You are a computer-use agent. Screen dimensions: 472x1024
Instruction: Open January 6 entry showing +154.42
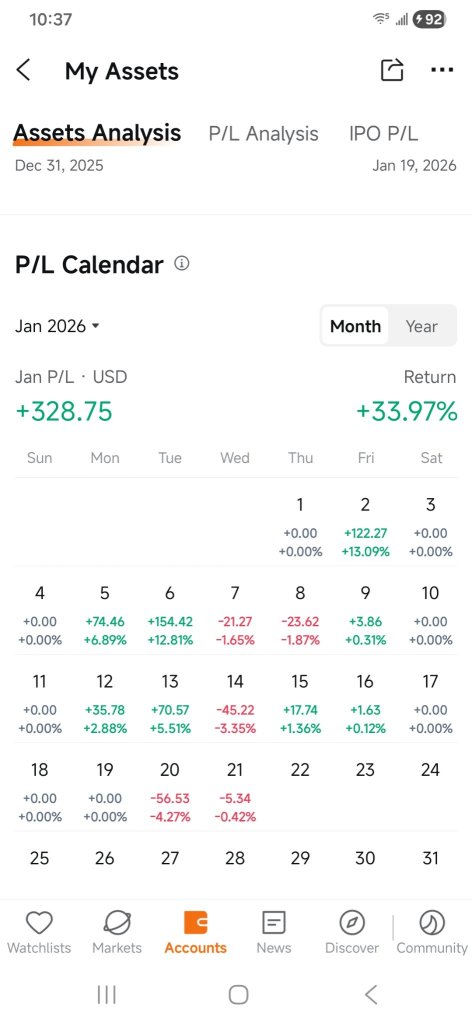(x=170, y=616)
